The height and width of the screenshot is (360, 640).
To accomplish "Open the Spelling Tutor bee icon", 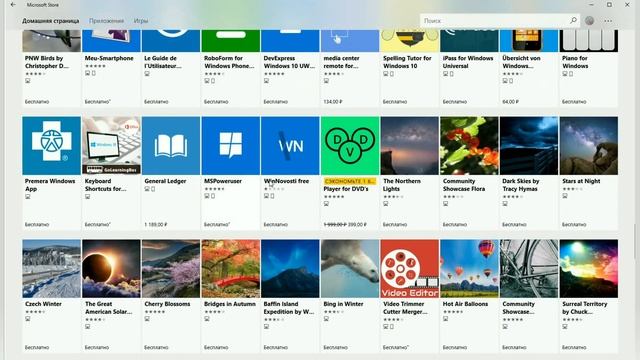I will [410, 40].
